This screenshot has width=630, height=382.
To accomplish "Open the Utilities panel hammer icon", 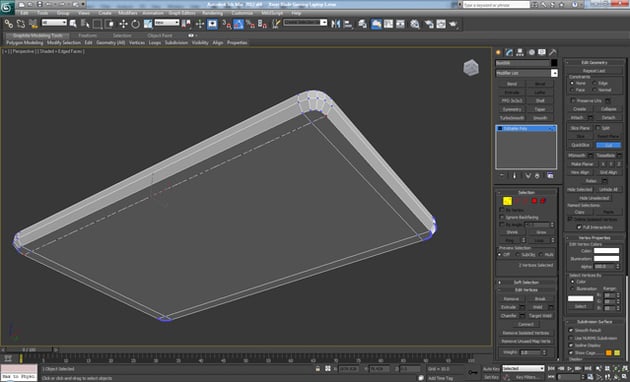I will click(x=553, y=52).
